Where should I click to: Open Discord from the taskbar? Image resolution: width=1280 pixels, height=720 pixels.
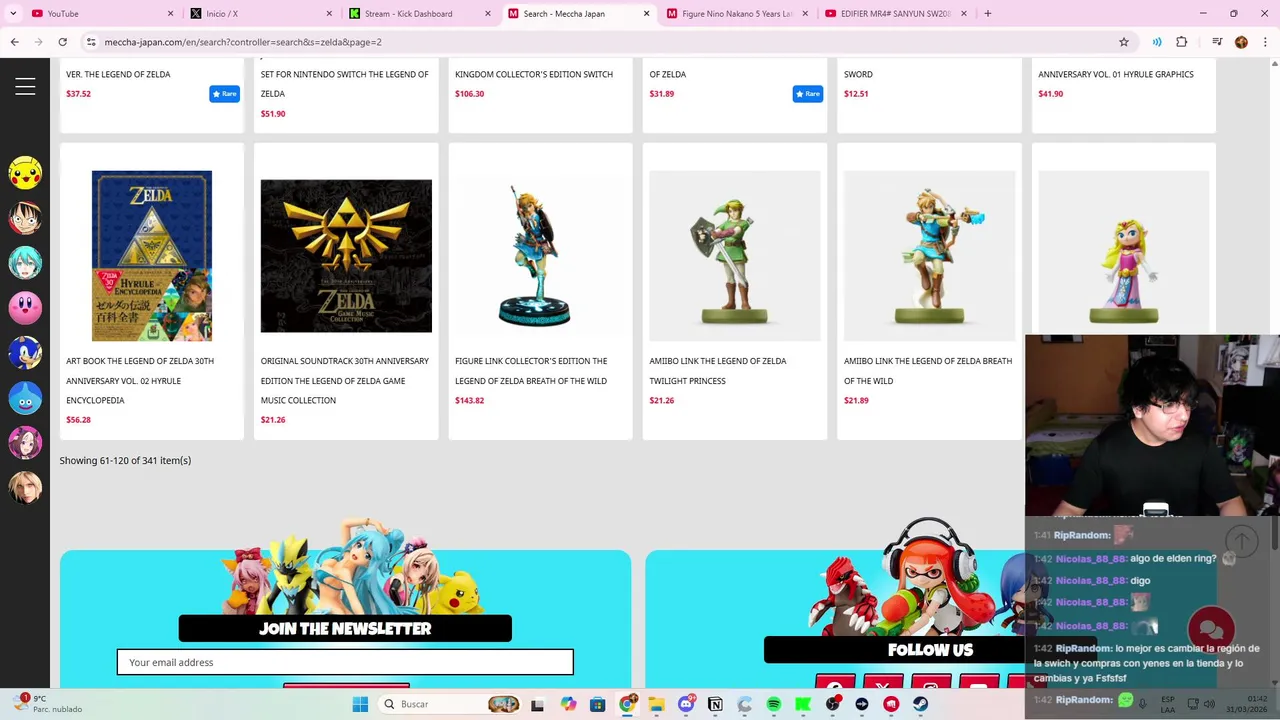[x=686, y=704]
